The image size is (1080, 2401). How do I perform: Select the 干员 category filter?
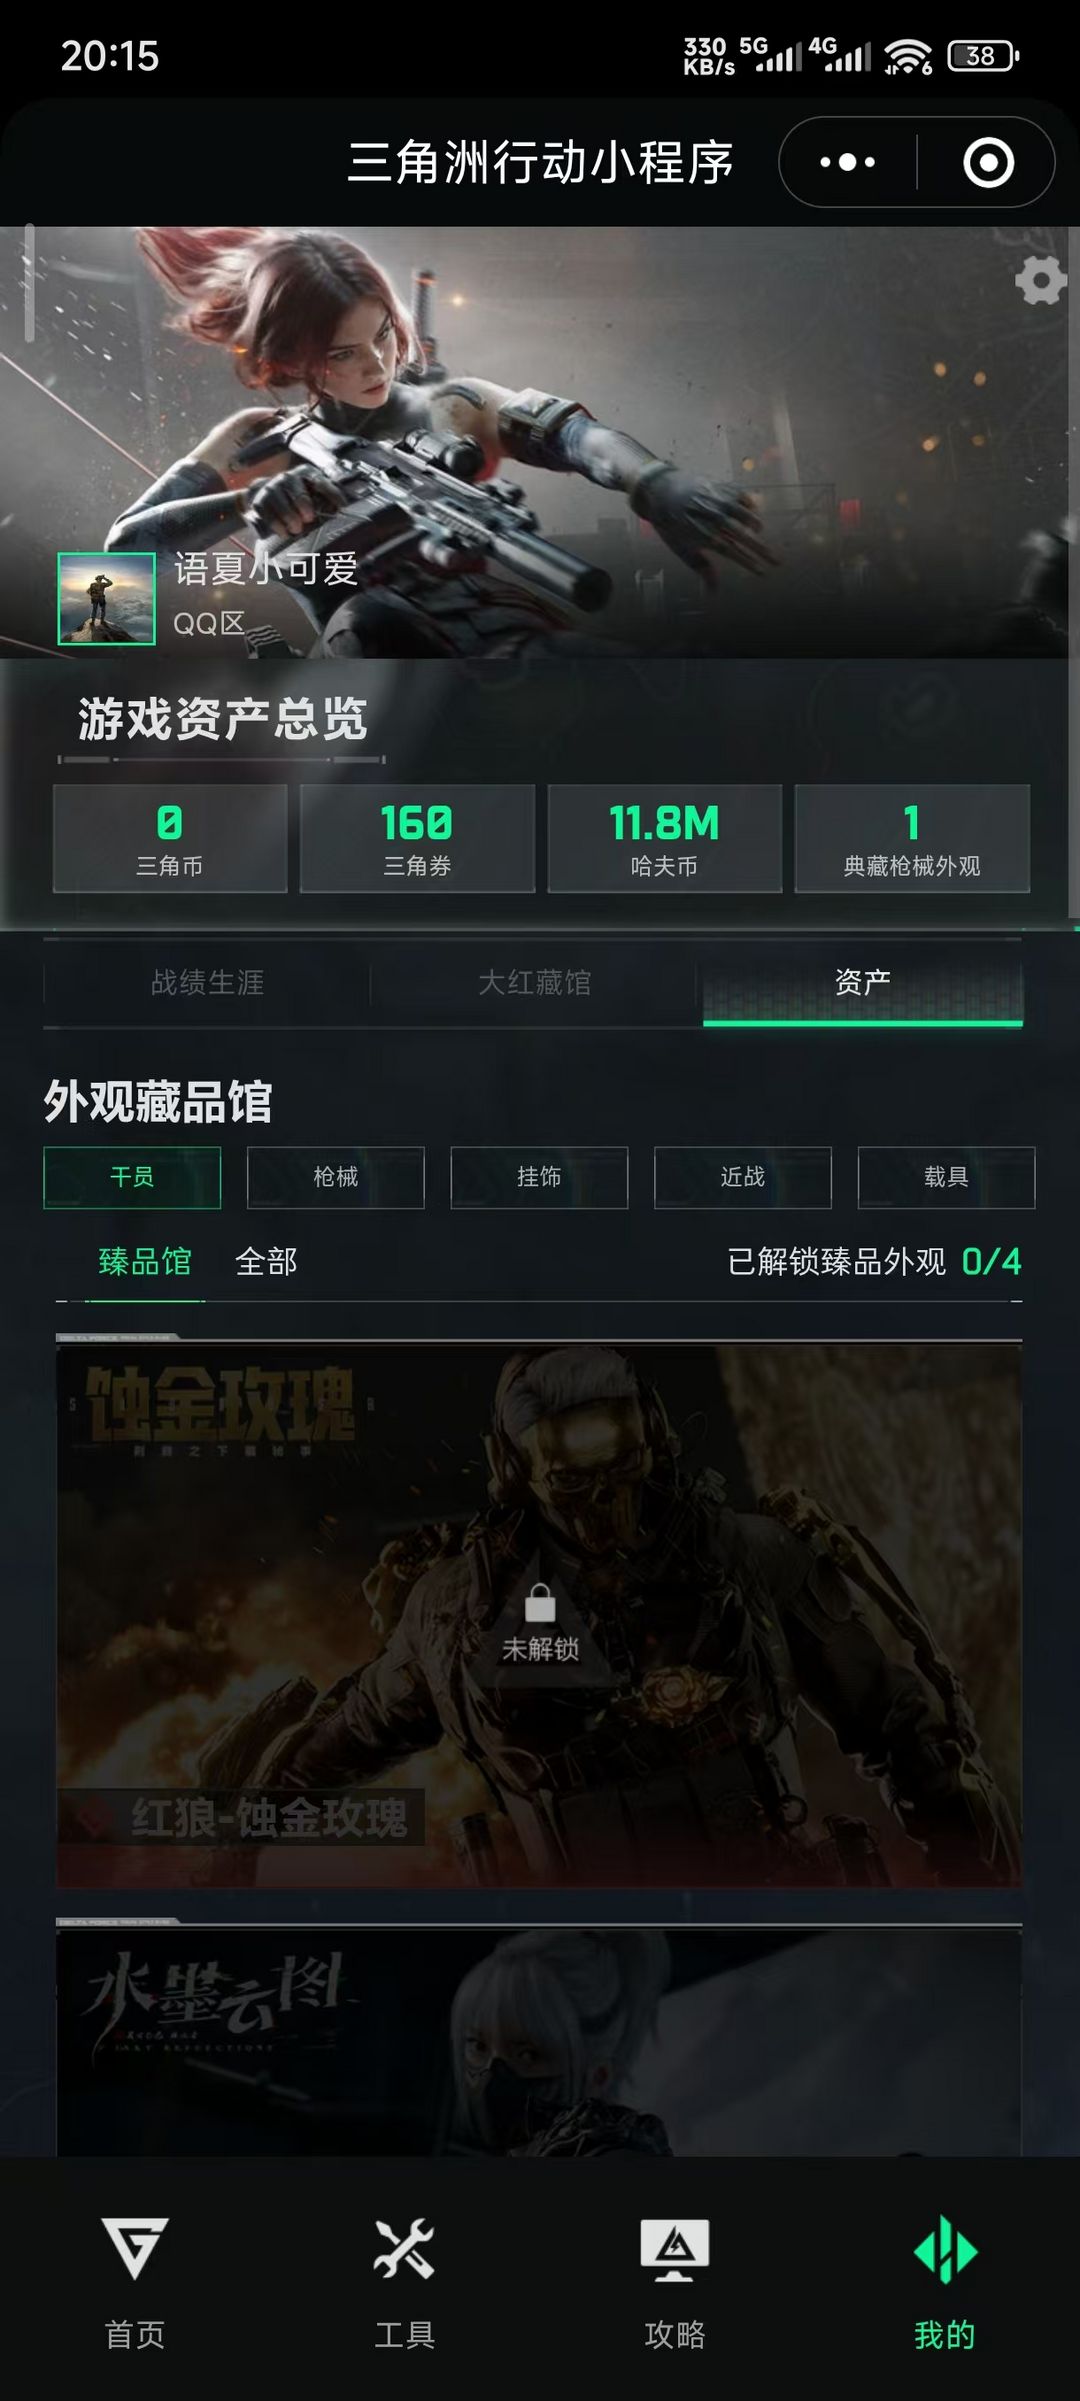(132, 1177)
